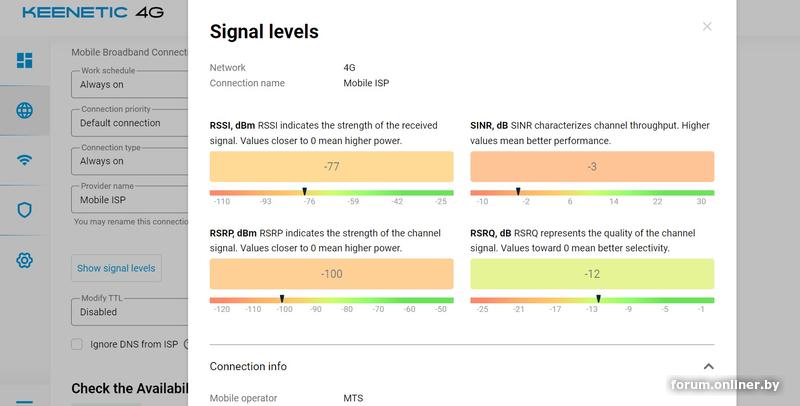
Task: Click the RSSI level marker on scale
Action: pyautogui.click(x=305, y=192)
